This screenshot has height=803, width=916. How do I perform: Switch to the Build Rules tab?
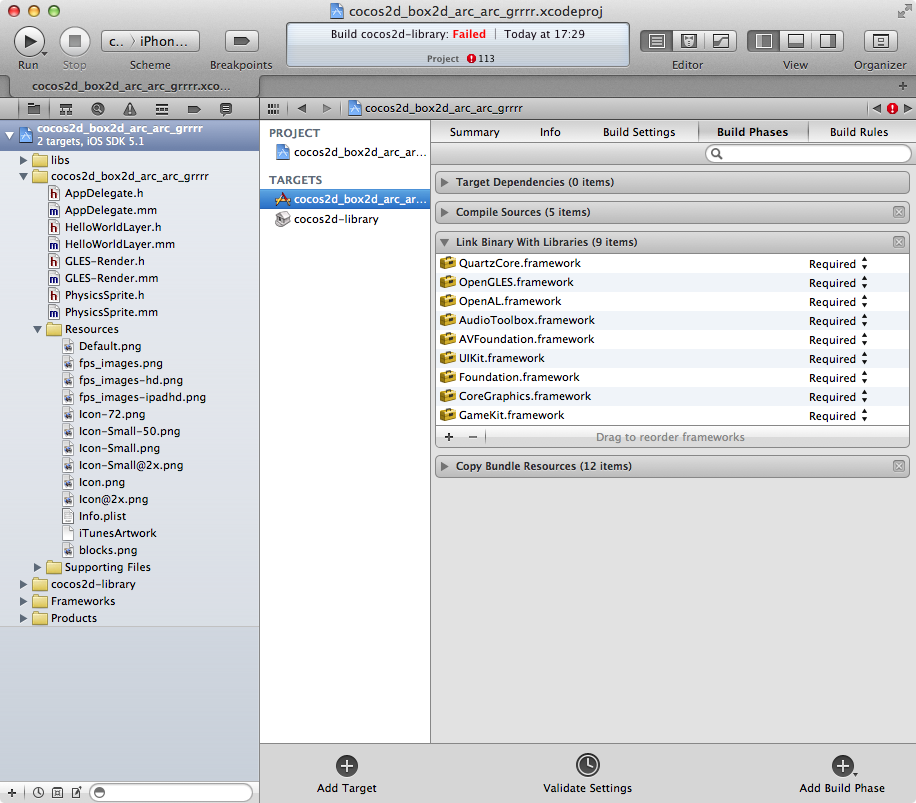point(859,132)
